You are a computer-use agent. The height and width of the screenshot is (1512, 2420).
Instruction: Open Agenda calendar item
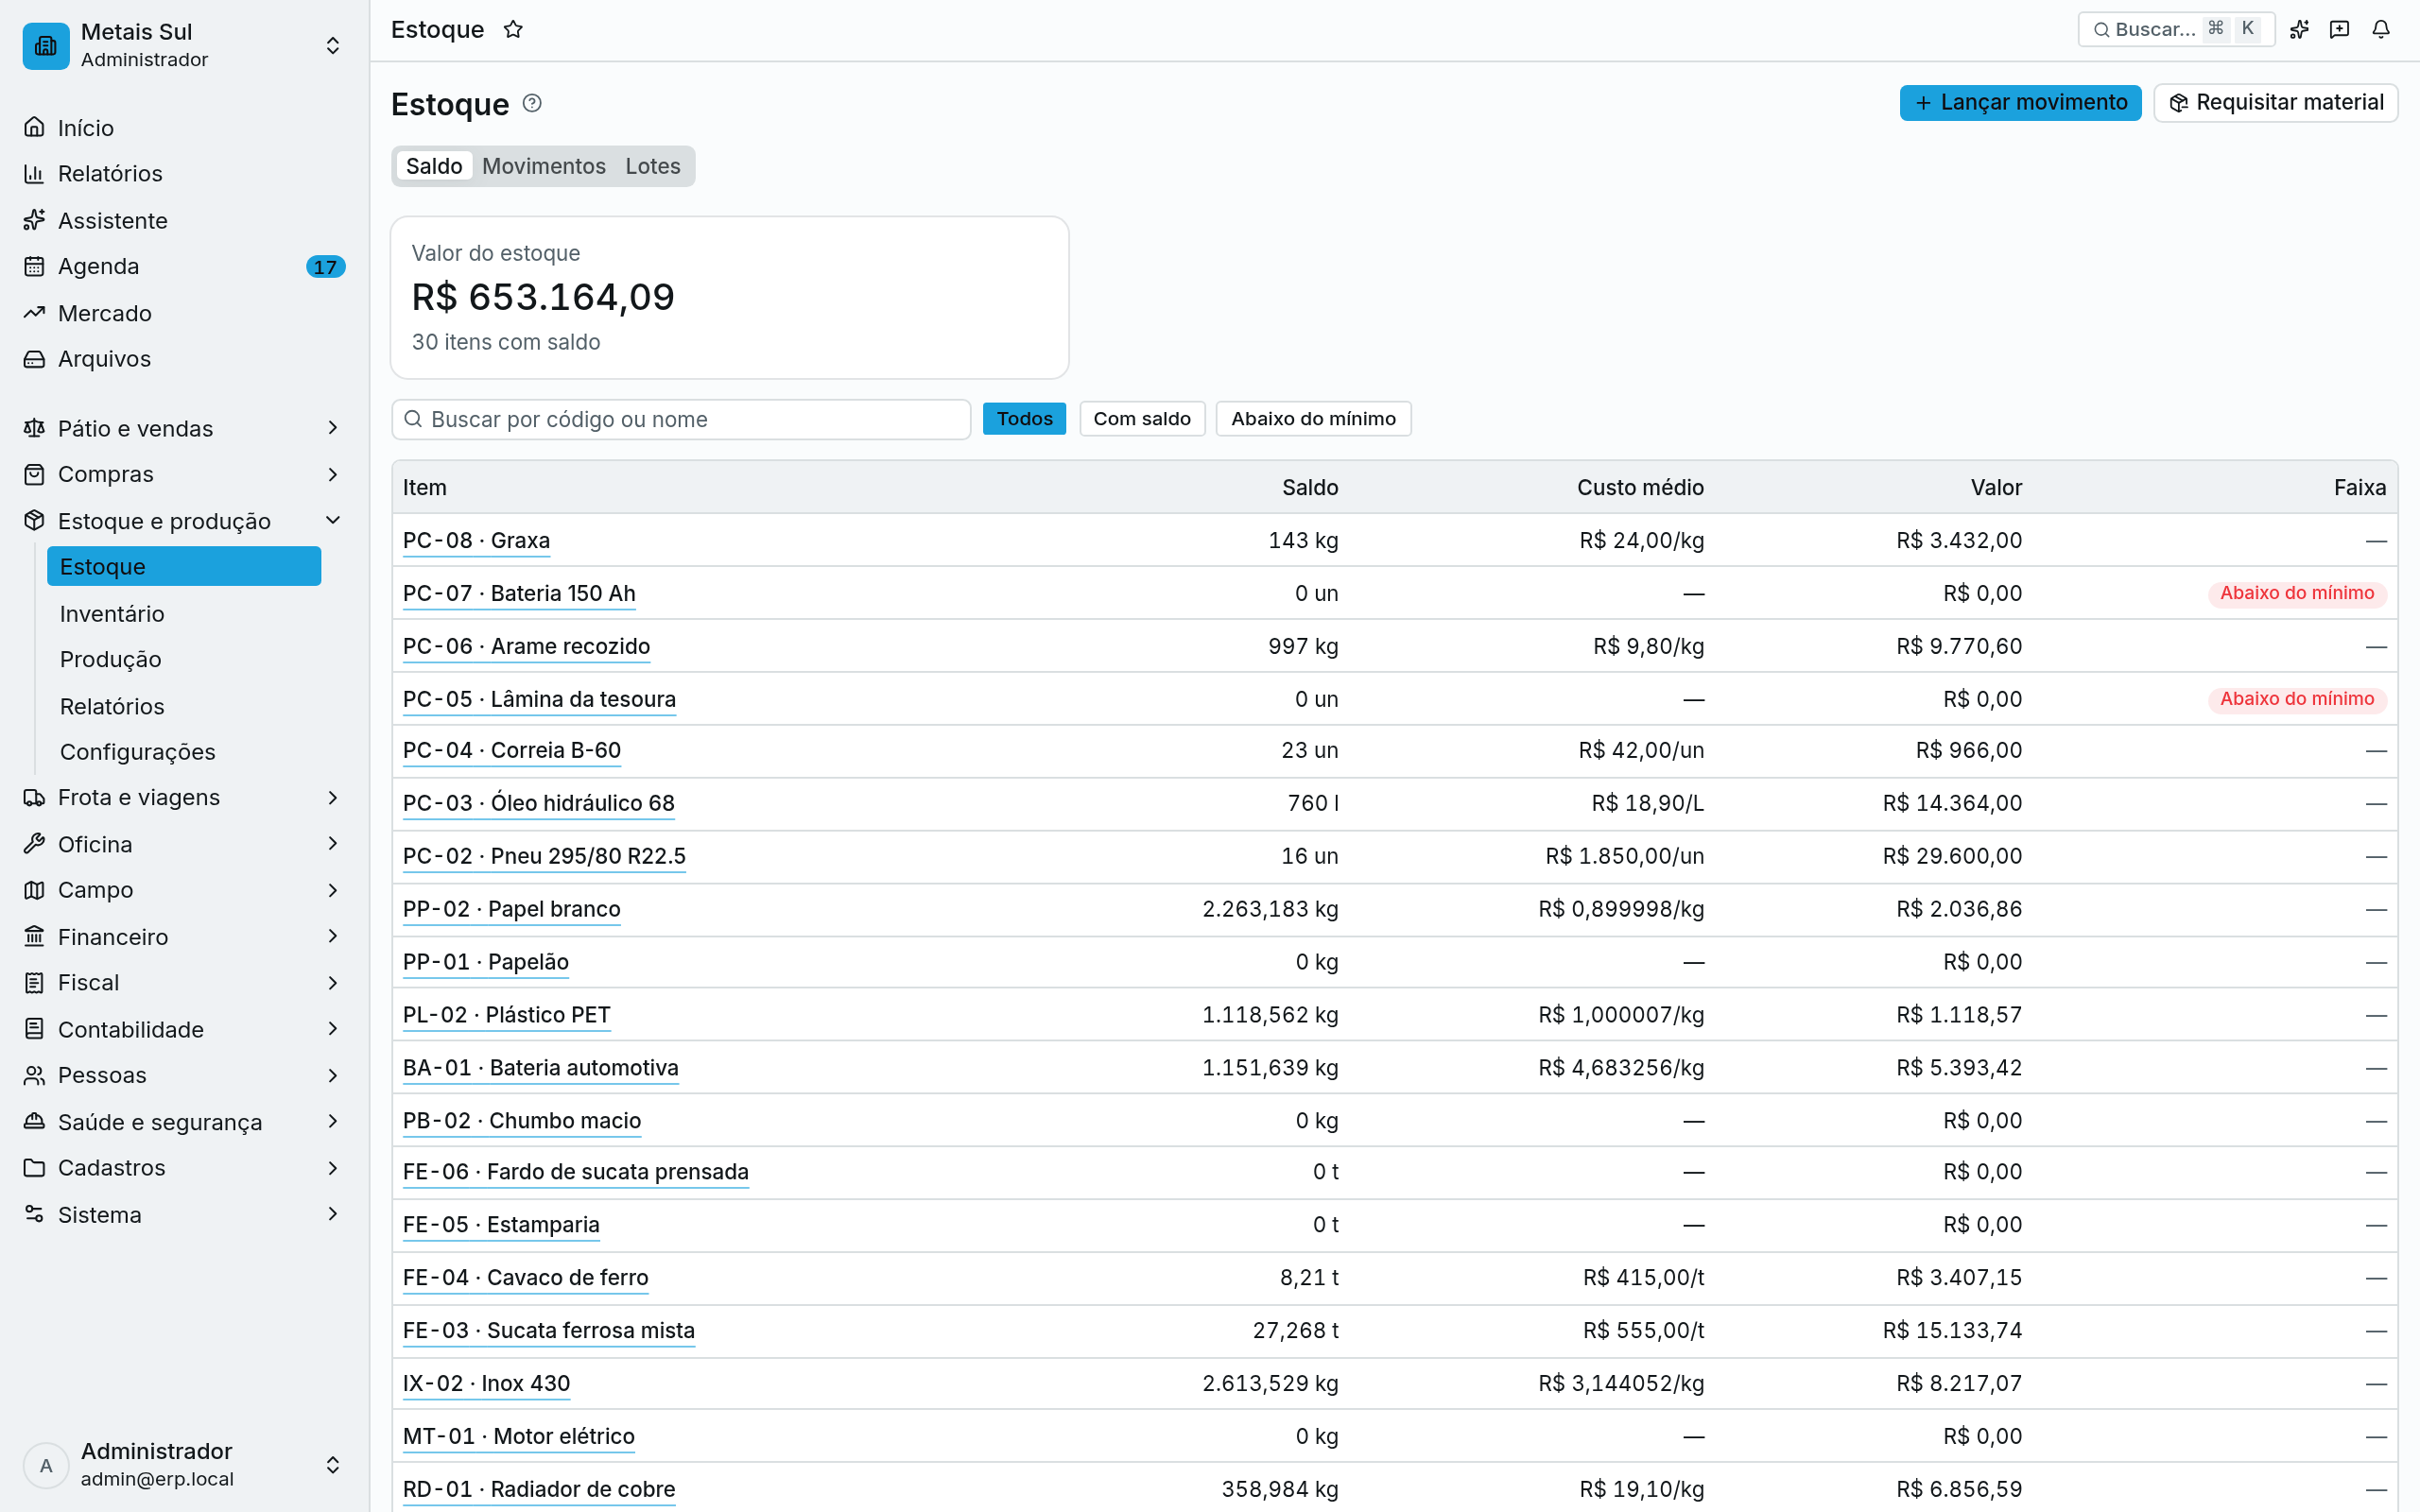click(184, 266)
